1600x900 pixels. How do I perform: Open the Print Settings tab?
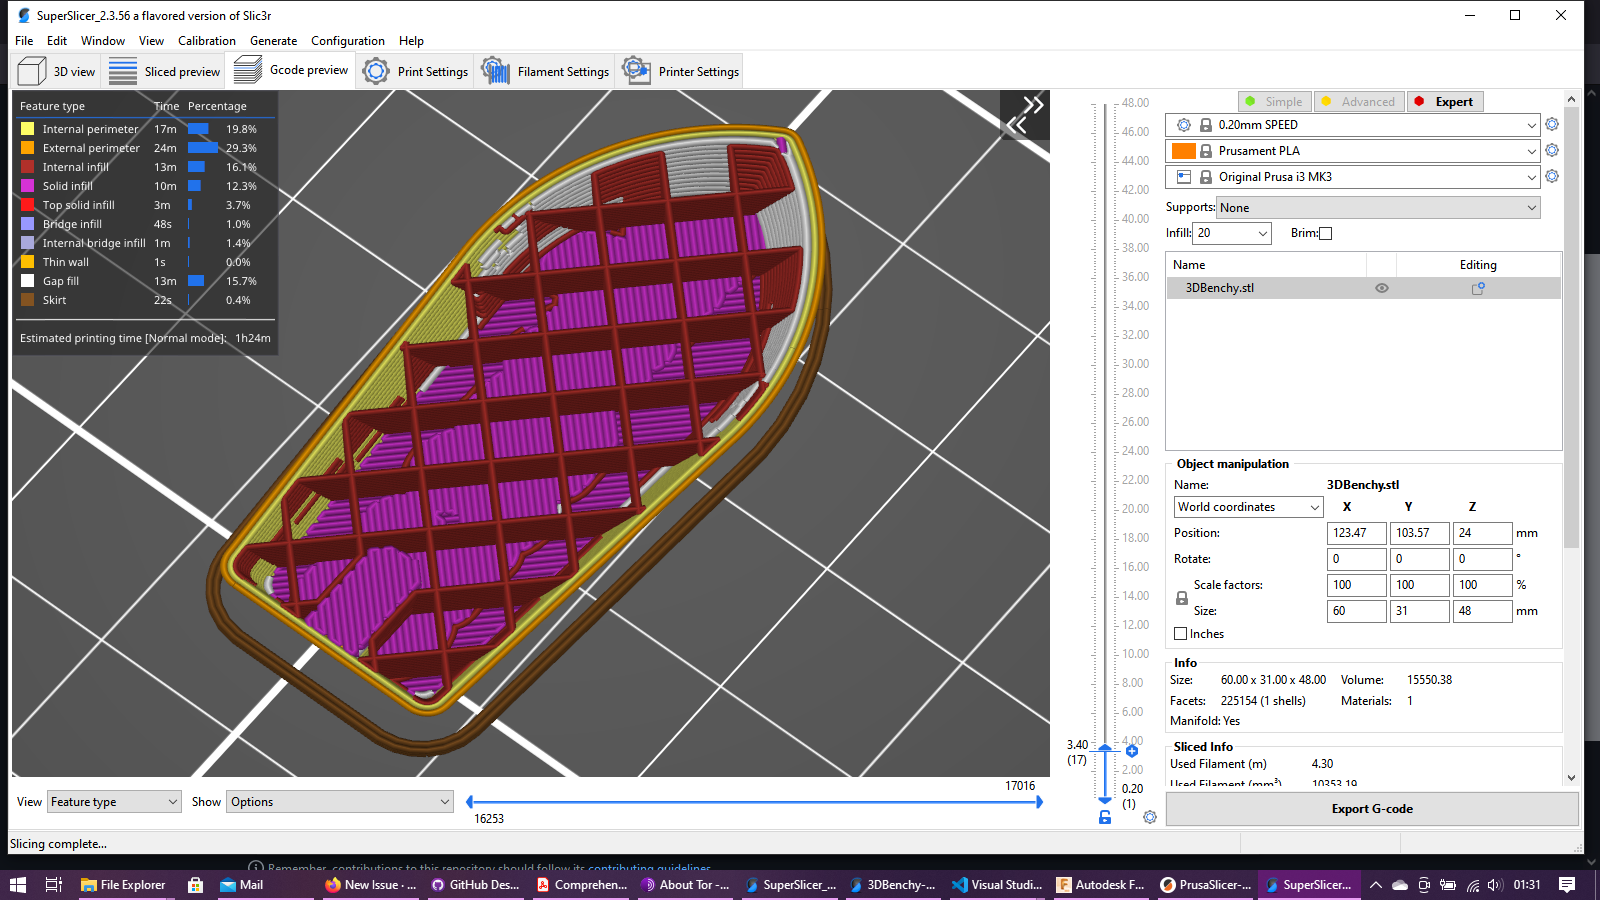pos(416,71)
